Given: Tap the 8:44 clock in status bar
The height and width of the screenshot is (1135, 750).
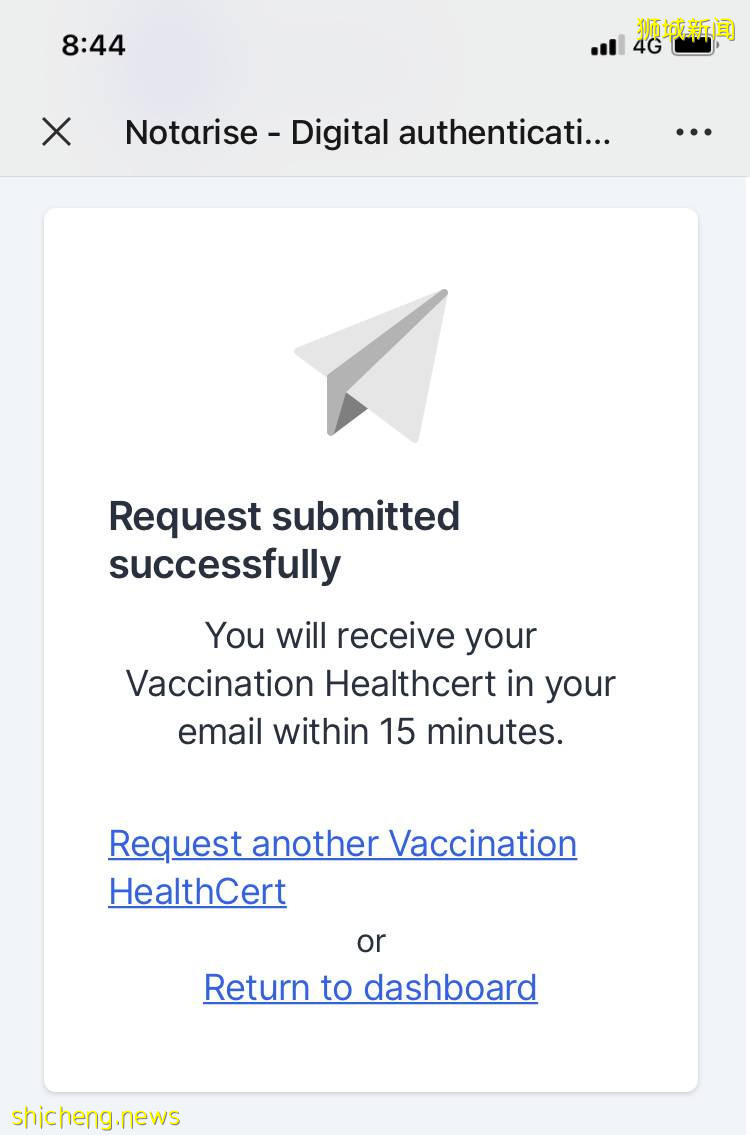Looking at the screenshot, I should click(x=93, y=45).
